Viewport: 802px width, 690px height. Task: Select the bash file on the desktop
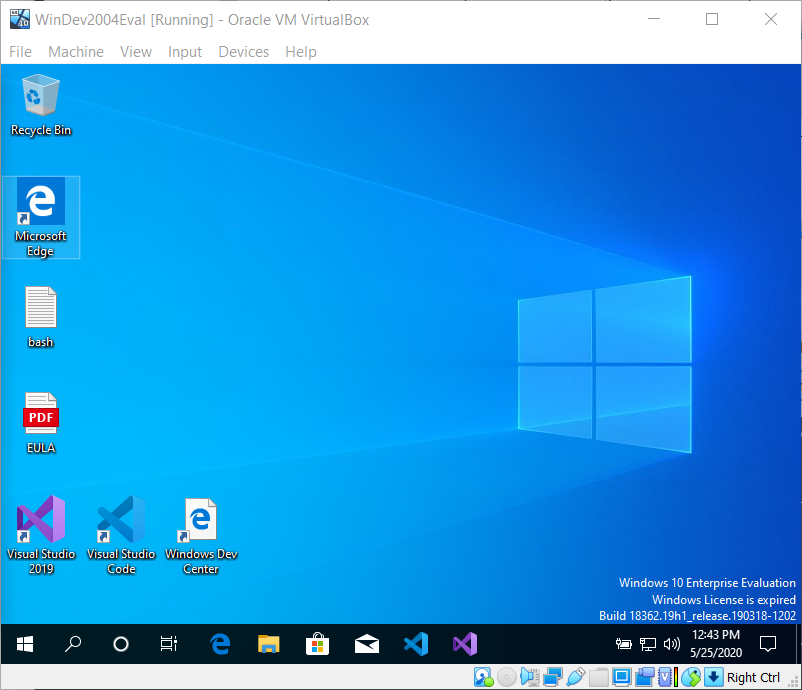[41, 317]
